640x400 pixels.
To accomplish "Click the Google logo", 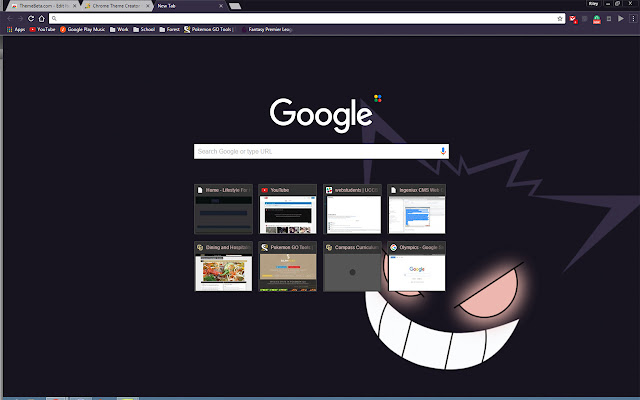I will coord(321,115).
